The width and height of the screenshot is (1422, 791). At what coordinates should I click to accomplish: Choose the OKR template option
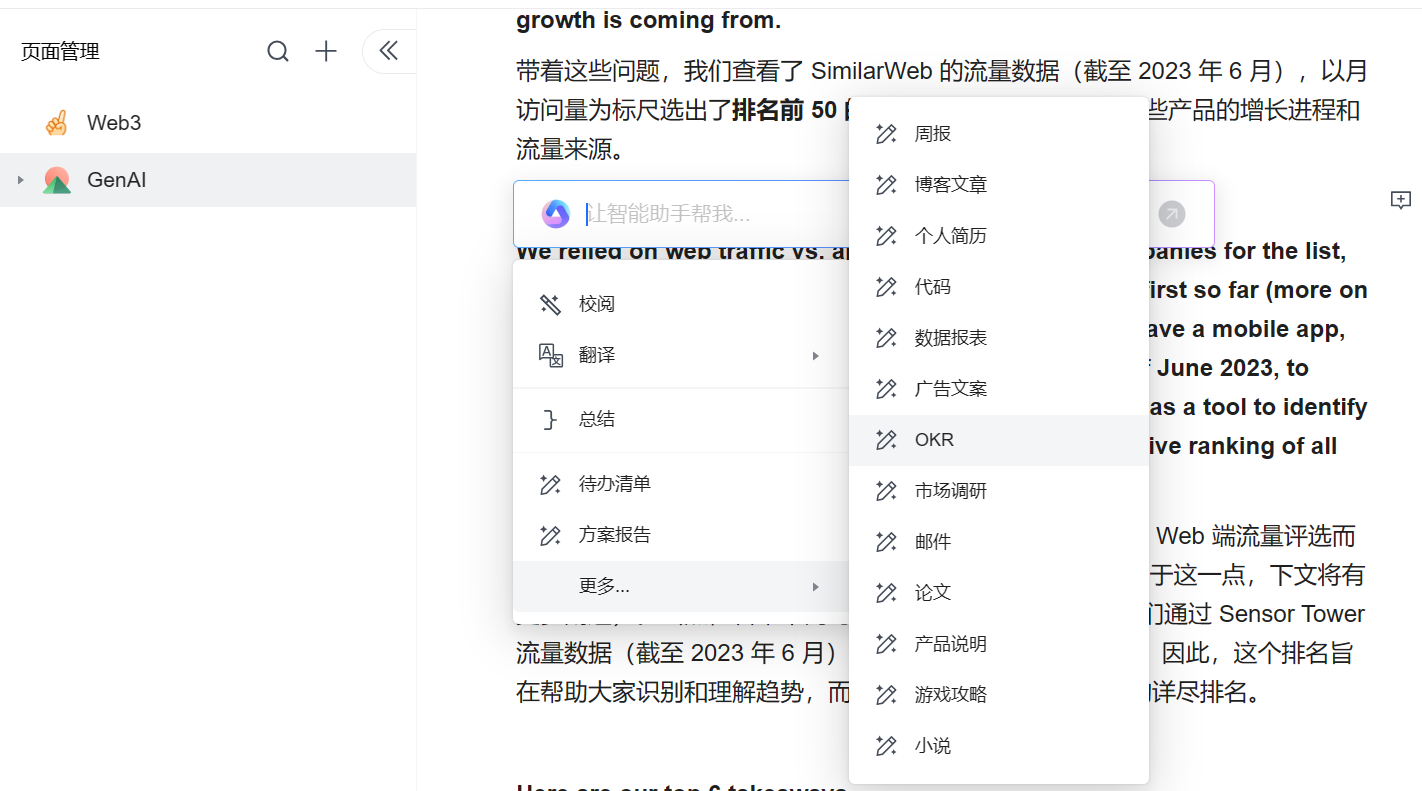(934, 440)
